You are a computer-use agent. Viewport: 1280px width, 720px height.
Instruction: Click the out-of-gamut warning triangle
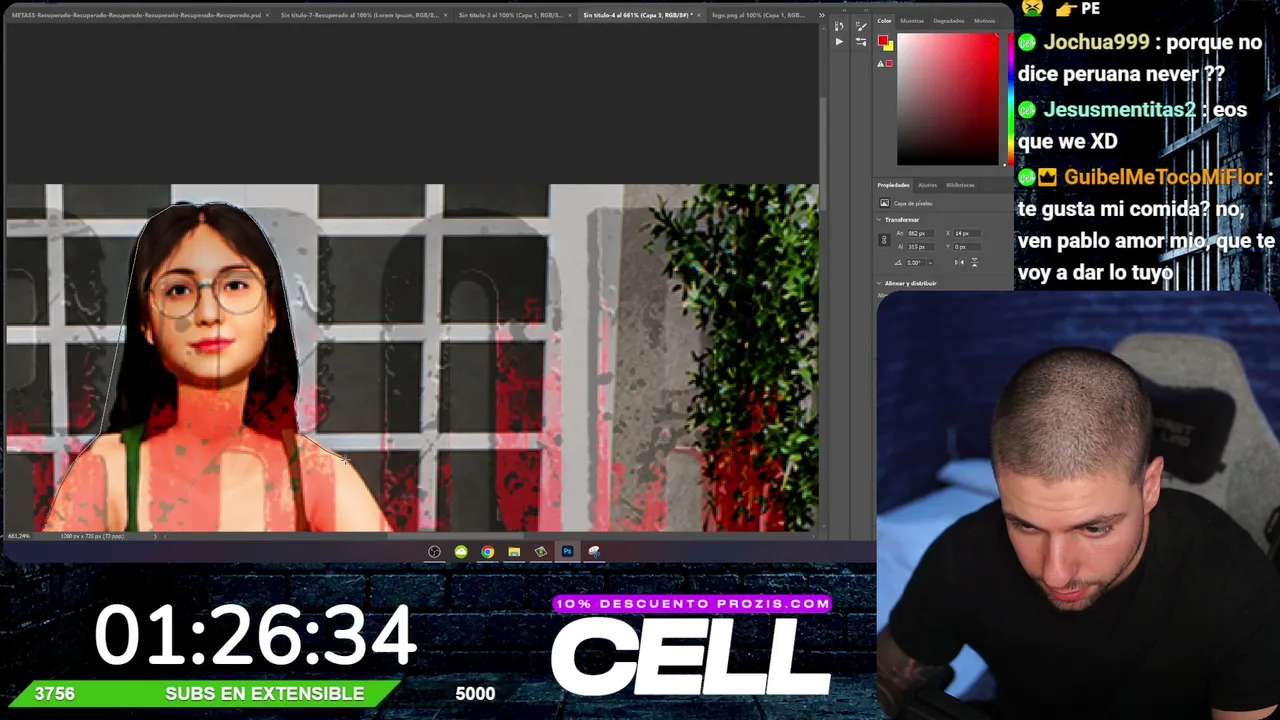click(880, 64)
